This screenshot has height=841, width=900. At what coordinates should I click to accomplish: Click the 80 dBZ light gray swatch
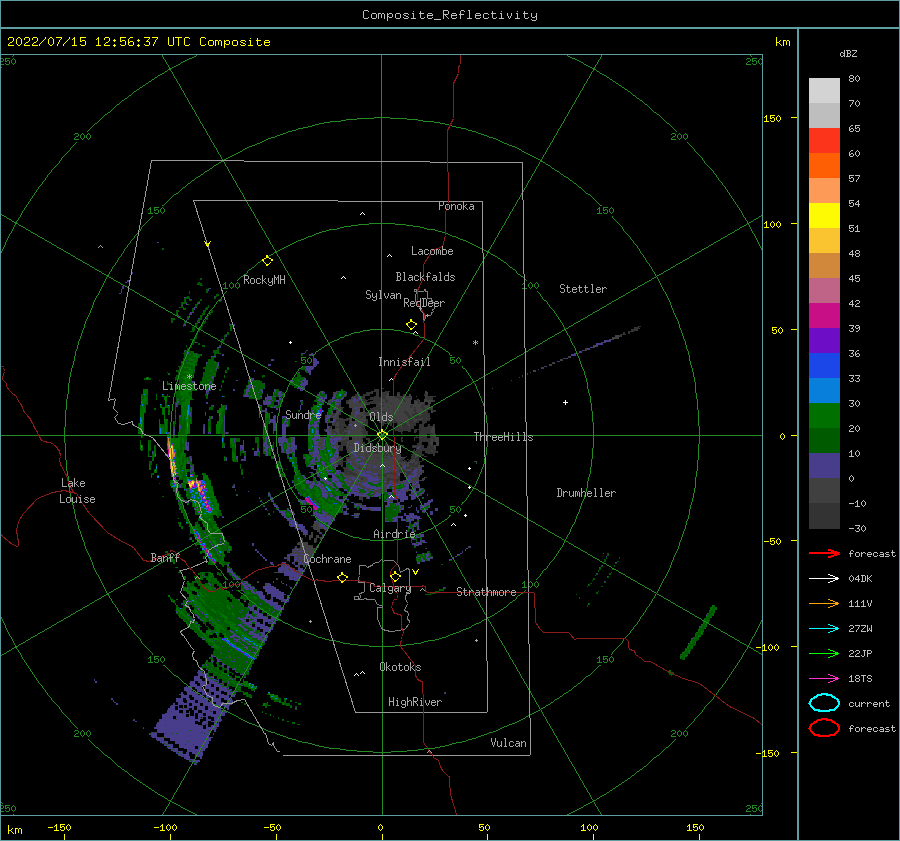(824, 91)
